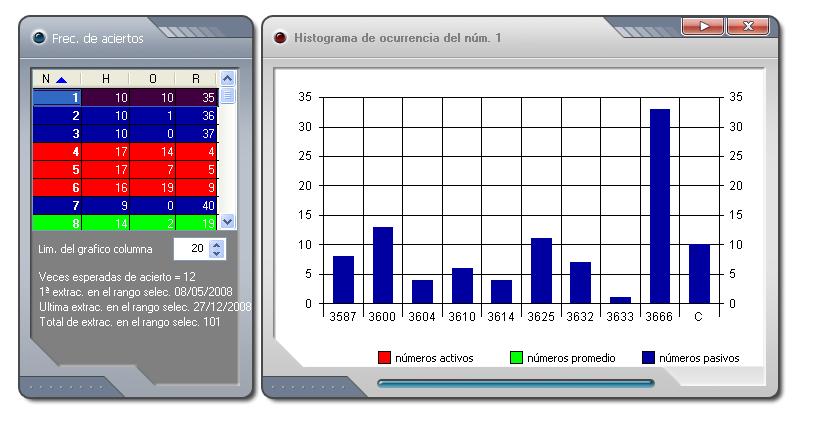Select red row number 4

(125, 152)
